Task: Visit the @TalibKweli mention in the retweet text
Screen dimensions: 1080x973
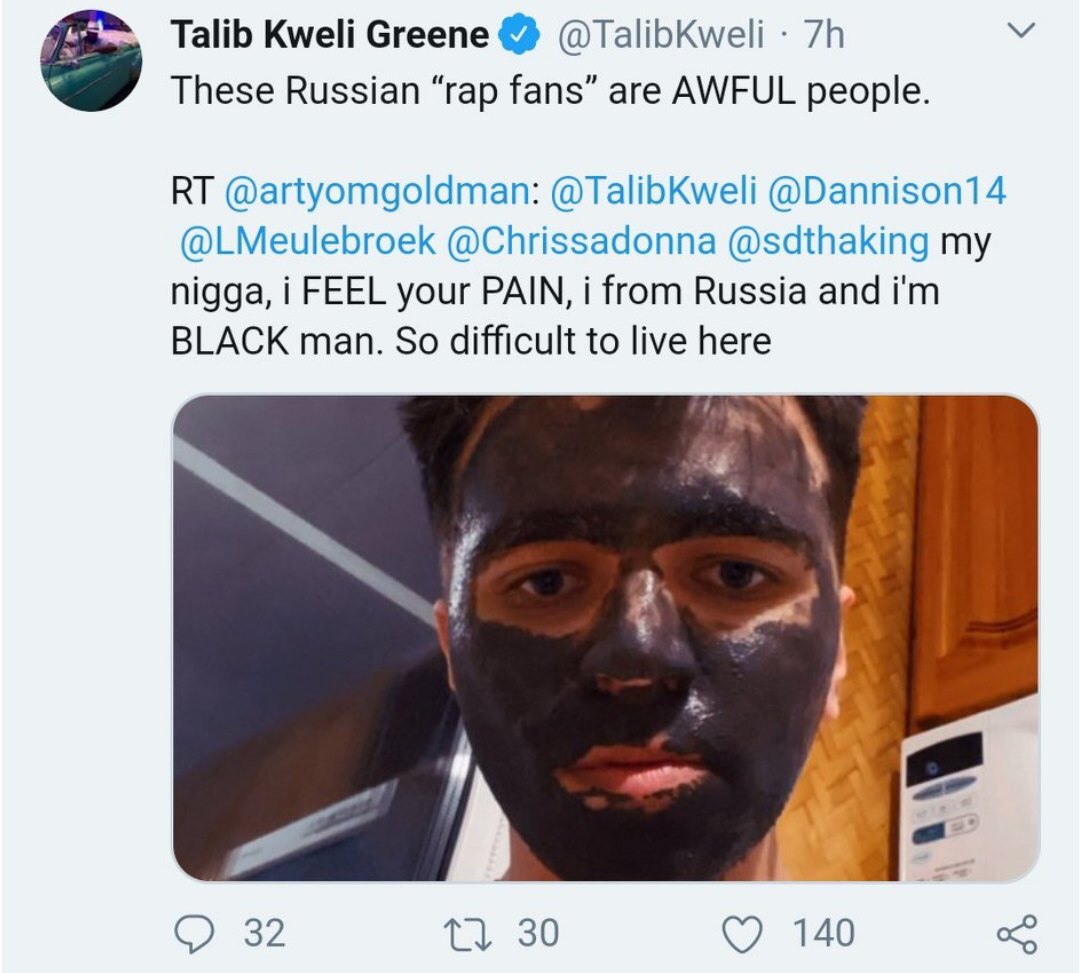Action: tap(654, 191)
